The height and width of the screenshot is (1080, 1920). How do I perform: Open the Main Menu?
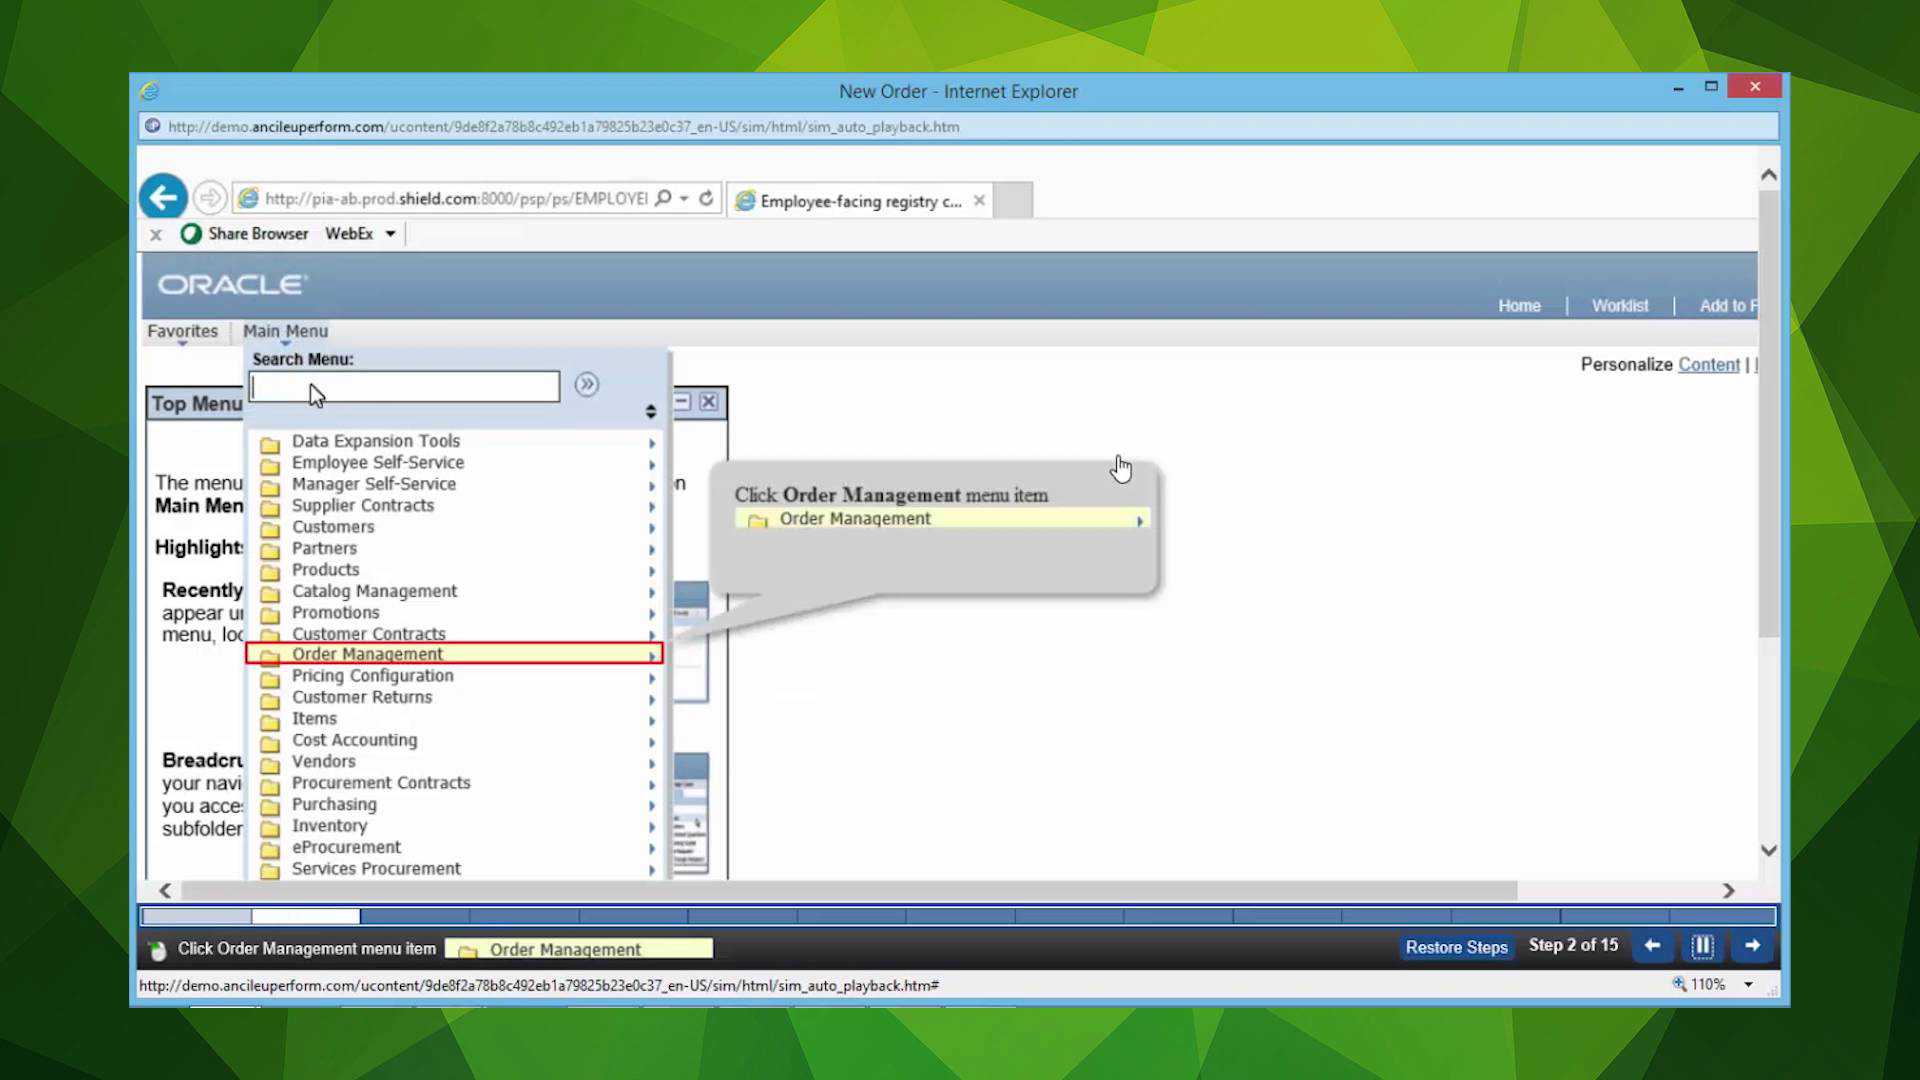click(285, 331)
